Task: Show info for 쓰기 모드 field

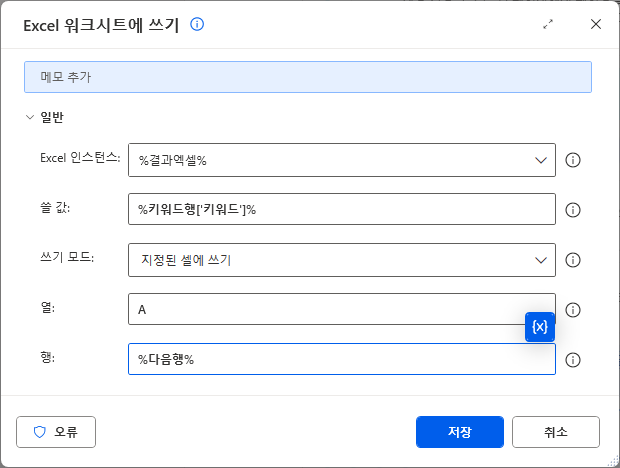Action: (573, 260)
